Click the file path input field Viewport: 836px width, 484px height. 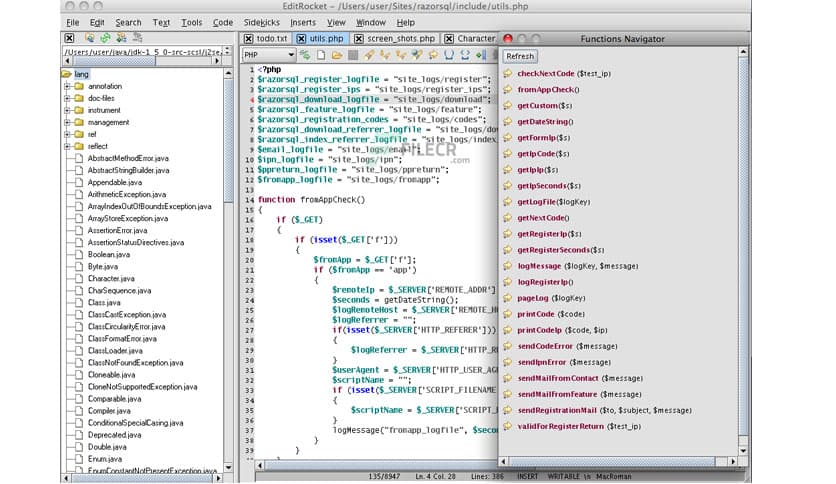tap(143, 52)
